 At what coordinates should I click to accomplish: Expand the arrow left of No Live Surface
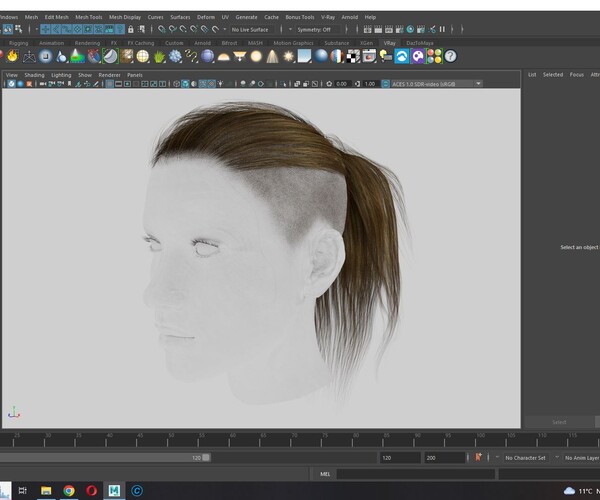[225, 29]
